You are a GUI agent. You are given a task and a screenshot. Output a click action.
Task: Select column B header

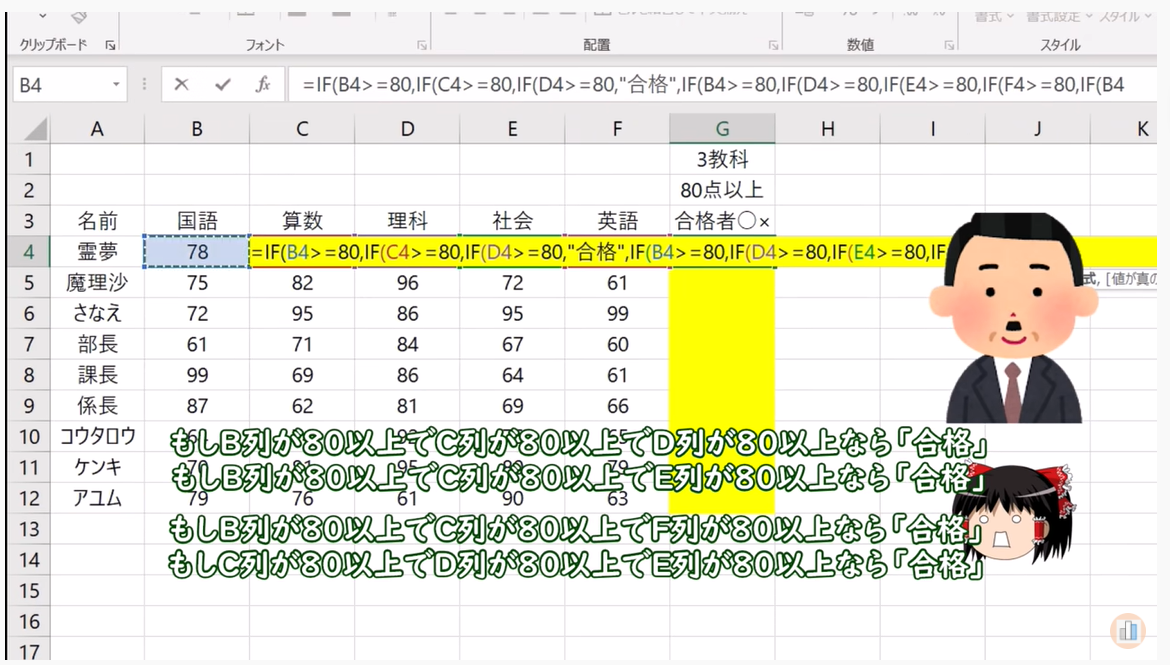[197, 128]
